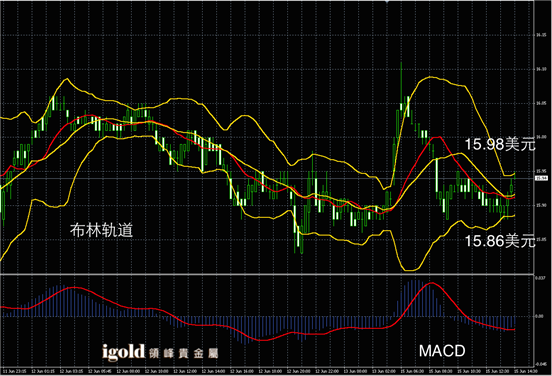Viewport: 552px width, 376px height.
Task: Click the 0.00 MACD zero axis label
Action: [539, 316]
